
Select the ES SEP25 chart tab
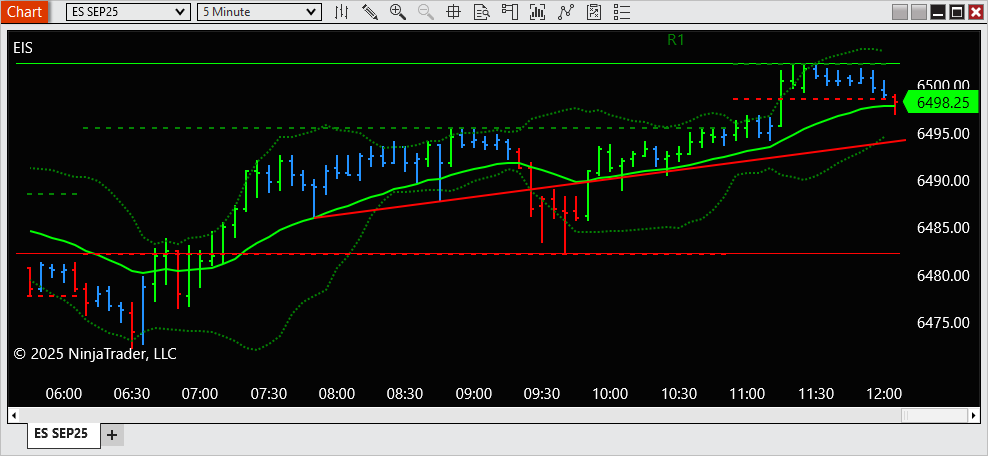point(61,433)
